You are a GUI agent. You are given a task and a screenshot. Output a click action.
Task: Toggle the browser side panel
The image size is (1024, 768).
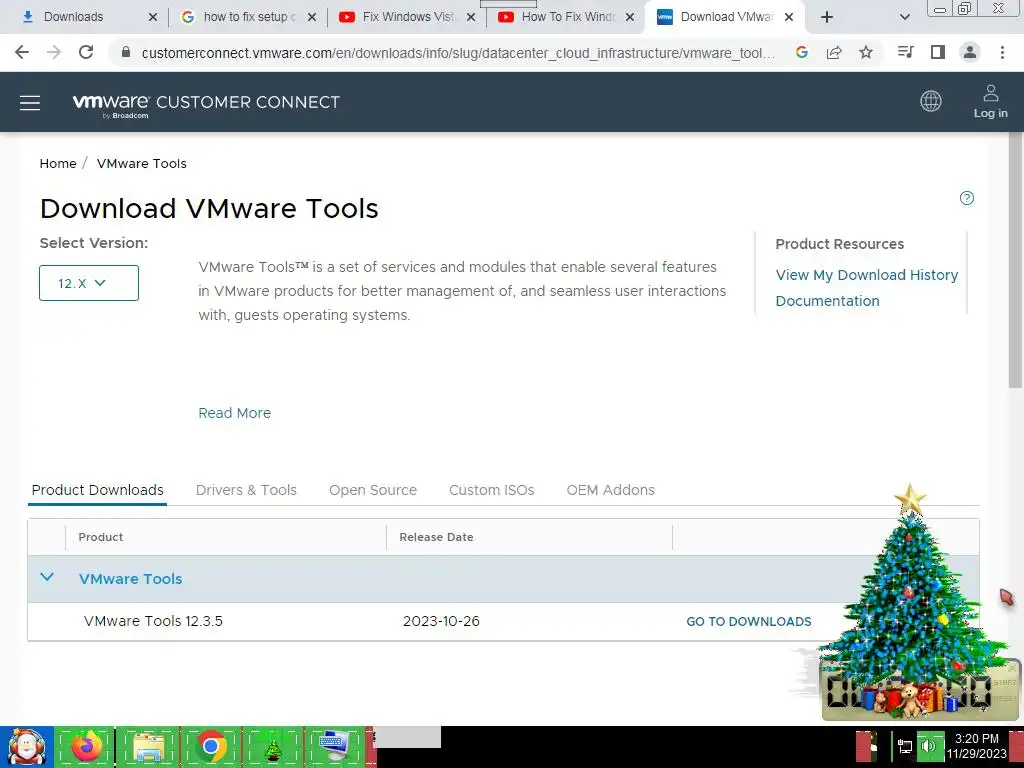[938, 52]
